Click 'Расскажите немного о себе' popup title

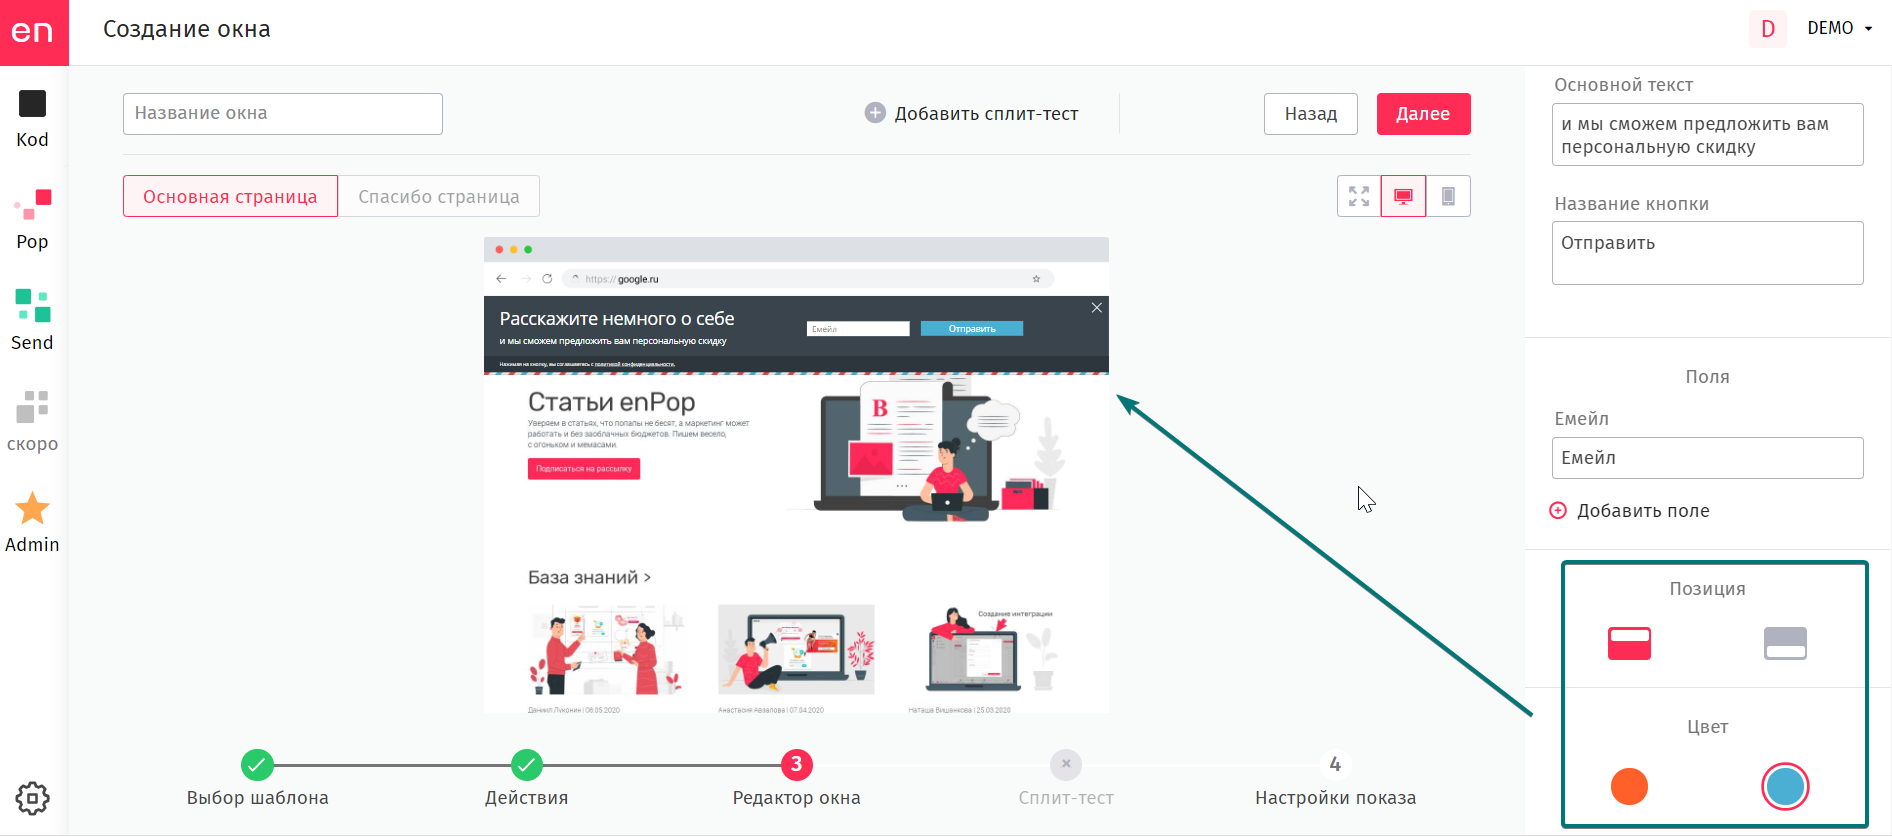point(617,319)
